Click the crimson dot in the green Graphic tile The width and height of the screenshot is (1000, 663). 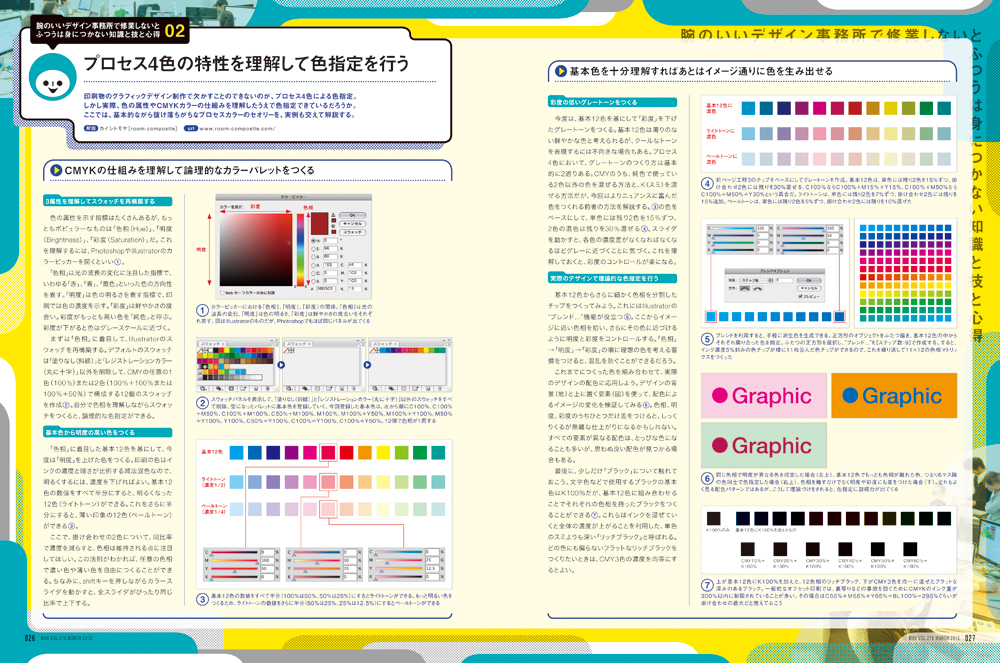click(720, 445)
